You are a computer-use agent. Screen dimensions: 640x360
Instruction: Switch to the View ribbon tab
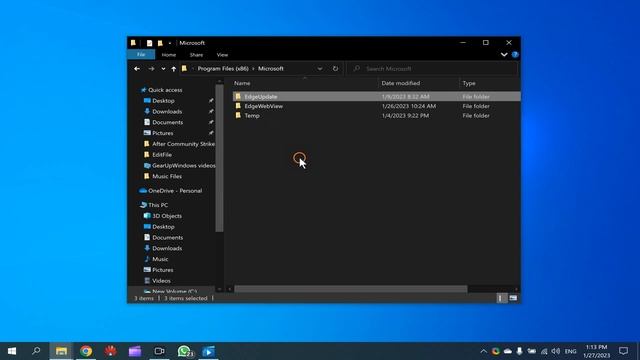pos(222,55)
